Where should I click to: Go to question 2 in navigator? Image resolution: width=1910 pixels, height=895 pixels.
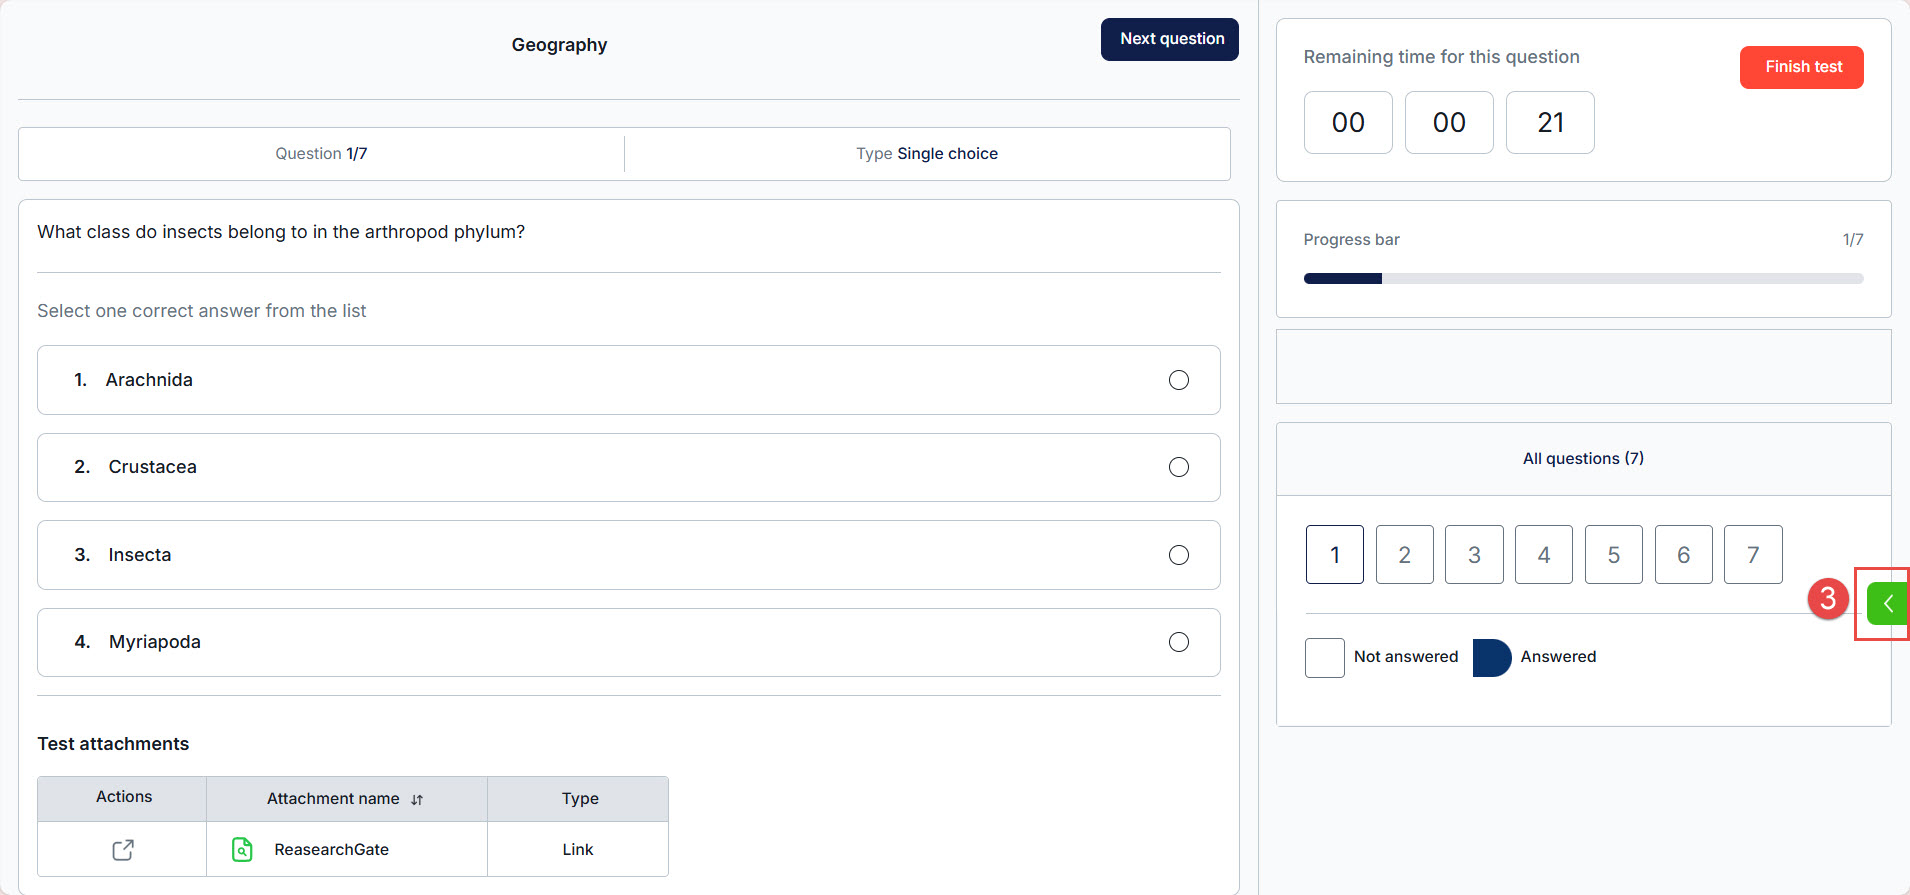coord(1404,555)
